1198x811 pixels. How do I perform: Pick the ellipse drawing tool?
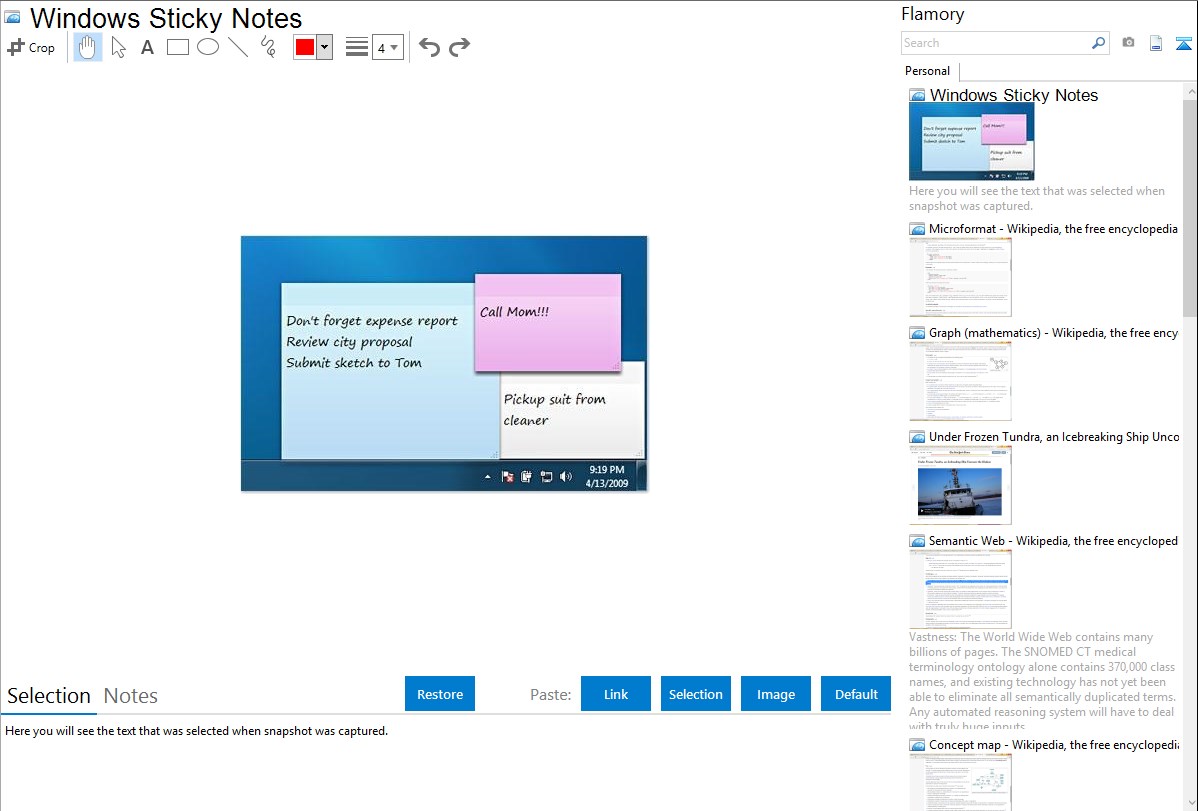coord(208,47)
